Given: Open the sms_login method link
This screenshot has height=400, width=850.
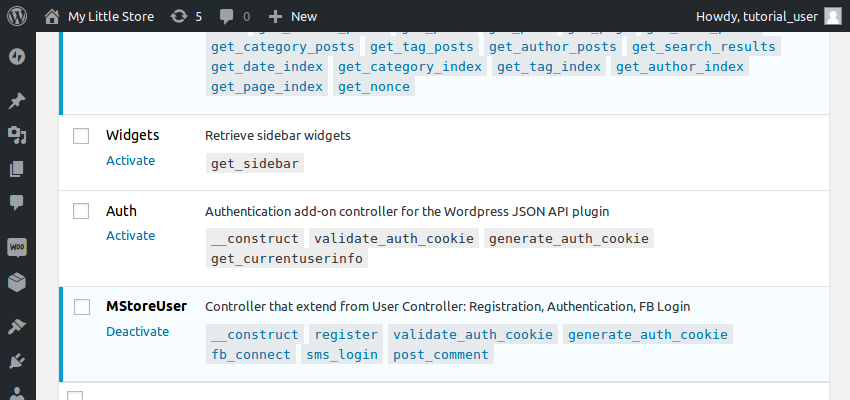Looking at the screenshot, I should [342, 354].
